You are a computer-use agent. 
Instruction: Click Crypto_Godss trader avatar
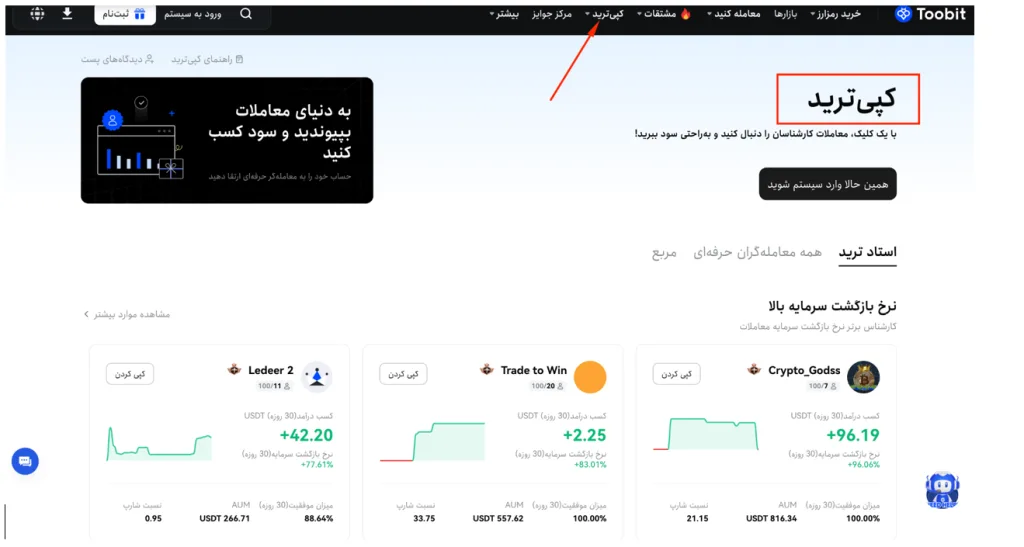pyautogui.click(x=863, y=377)
